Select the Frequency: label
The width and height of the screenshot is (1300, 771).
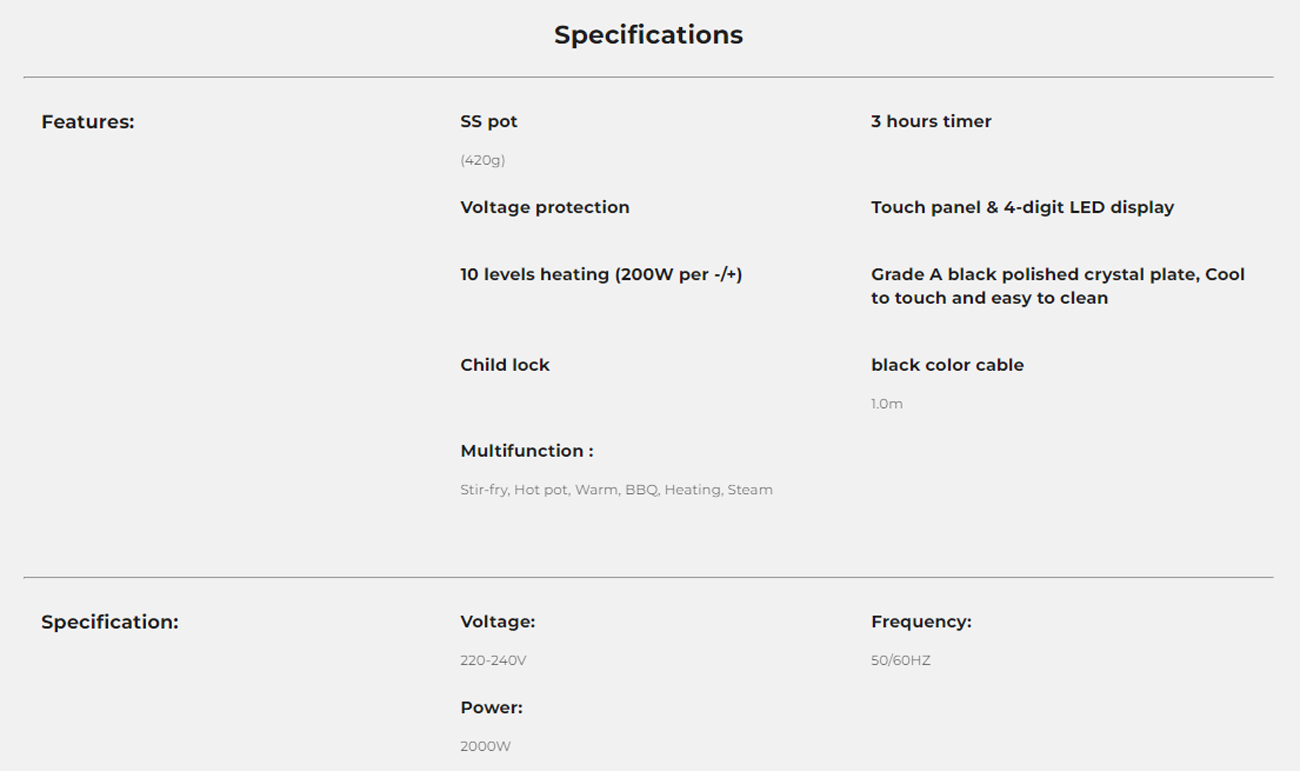click(921, 622)
